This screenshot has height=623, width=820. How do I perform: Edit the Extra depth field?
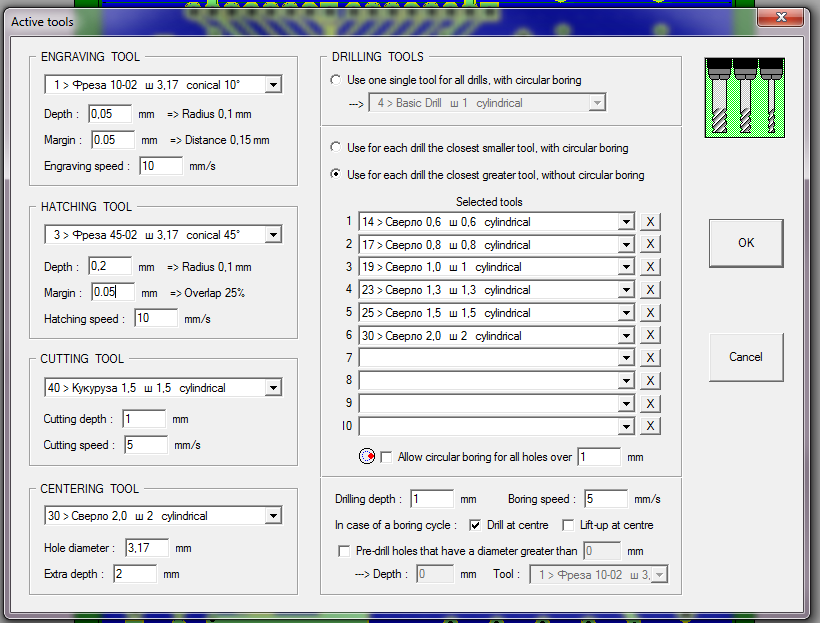135,574
